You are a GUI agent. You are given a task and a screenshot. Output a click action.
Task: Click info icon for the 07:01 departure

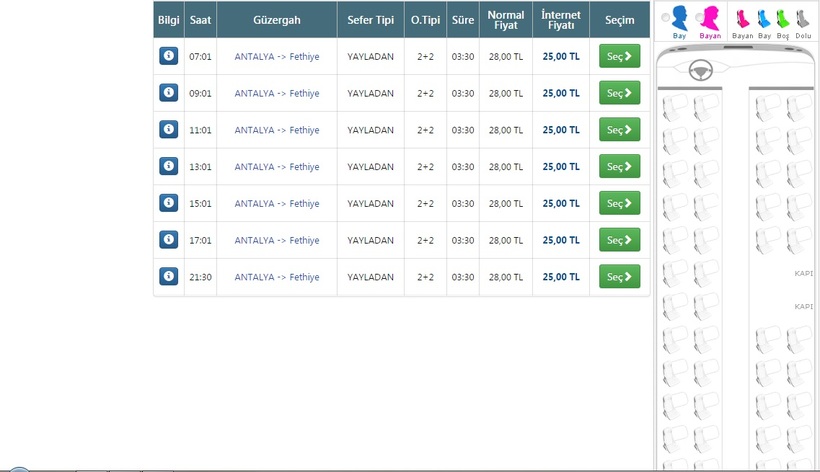pyautogui.click(x=169, y=56)
